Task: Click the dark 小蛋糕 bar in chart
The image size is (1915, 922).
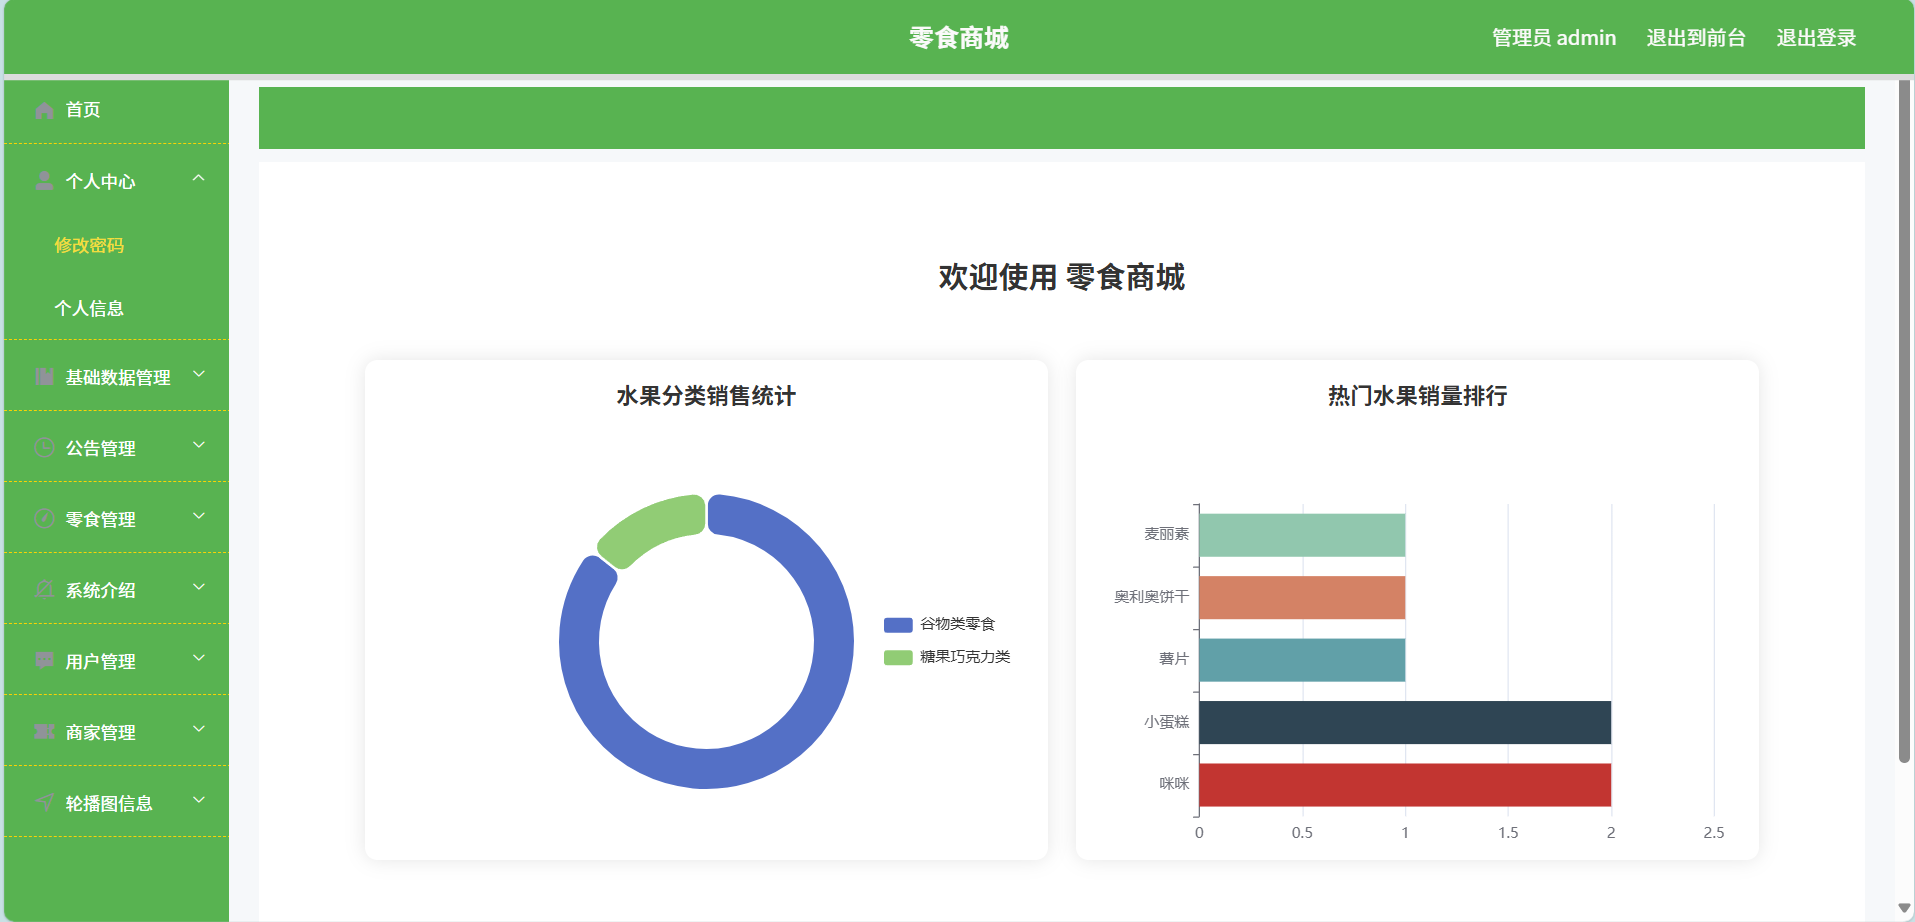Action: 1404,722
